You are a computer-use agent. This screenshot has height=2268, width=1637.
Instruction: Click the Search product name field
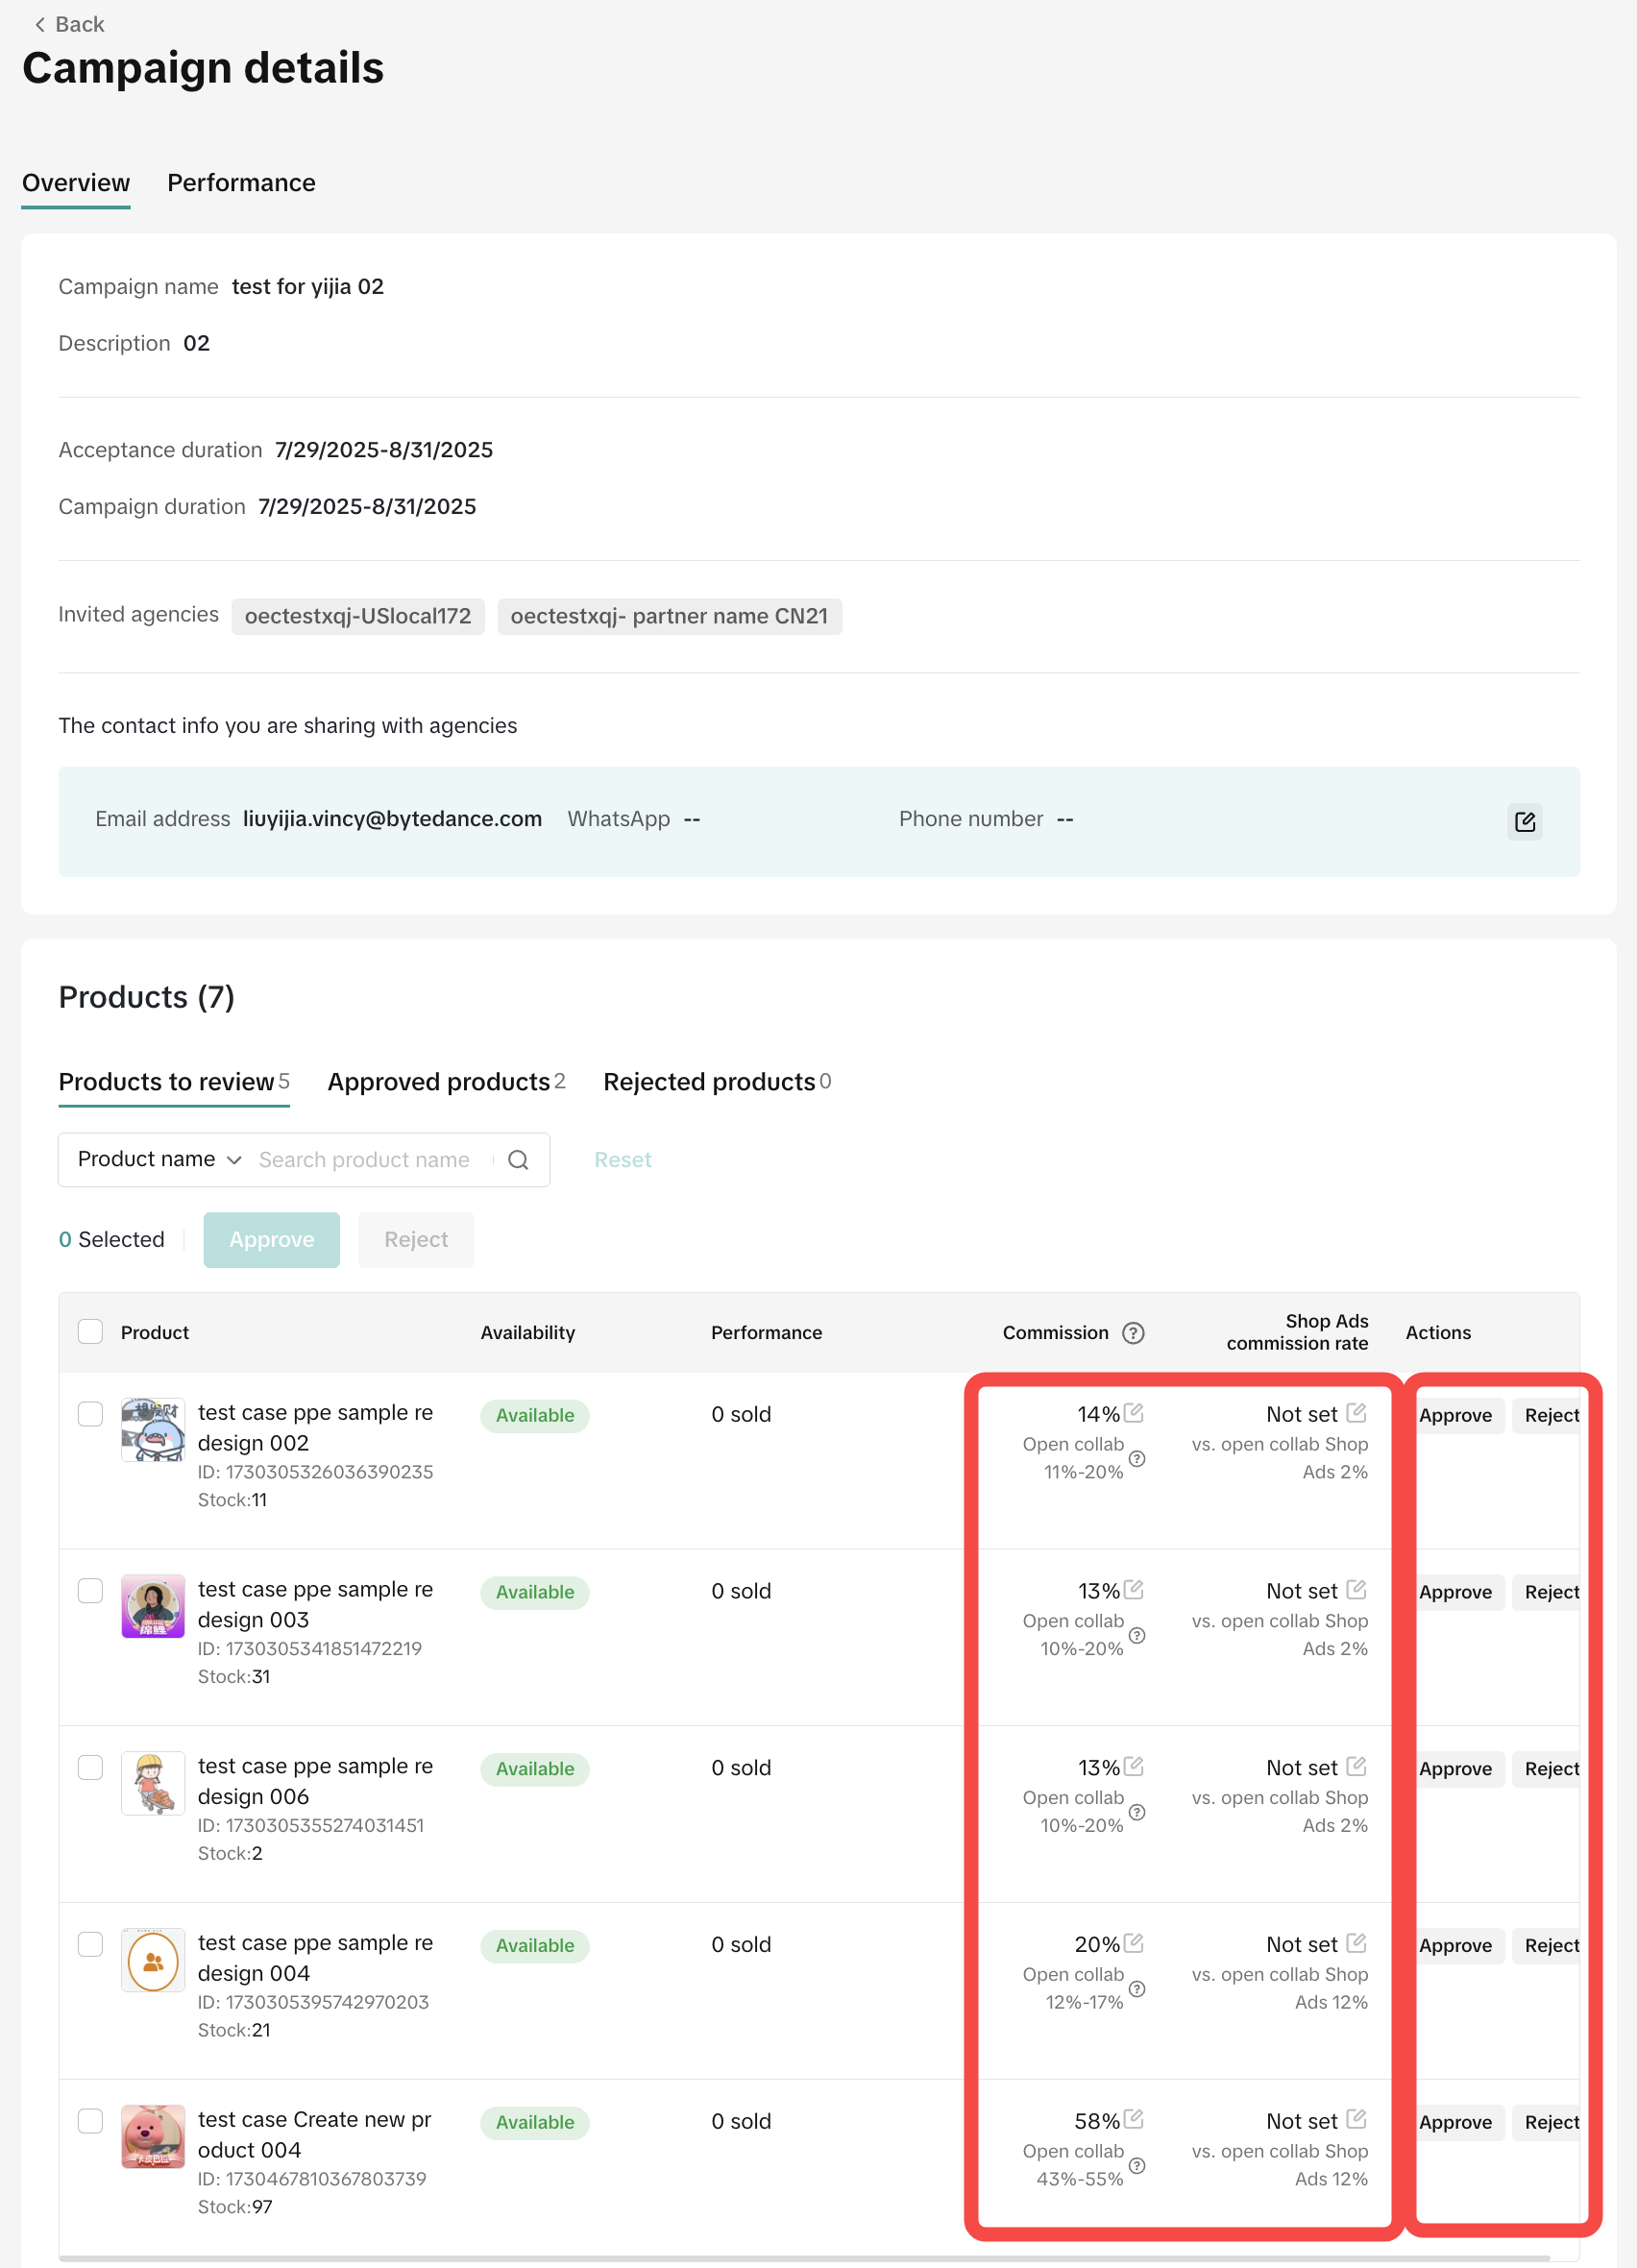(370, 1160)
